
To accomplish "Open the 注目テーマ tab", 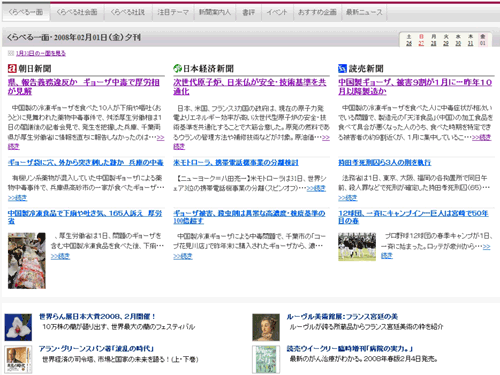I will (173, 12).
